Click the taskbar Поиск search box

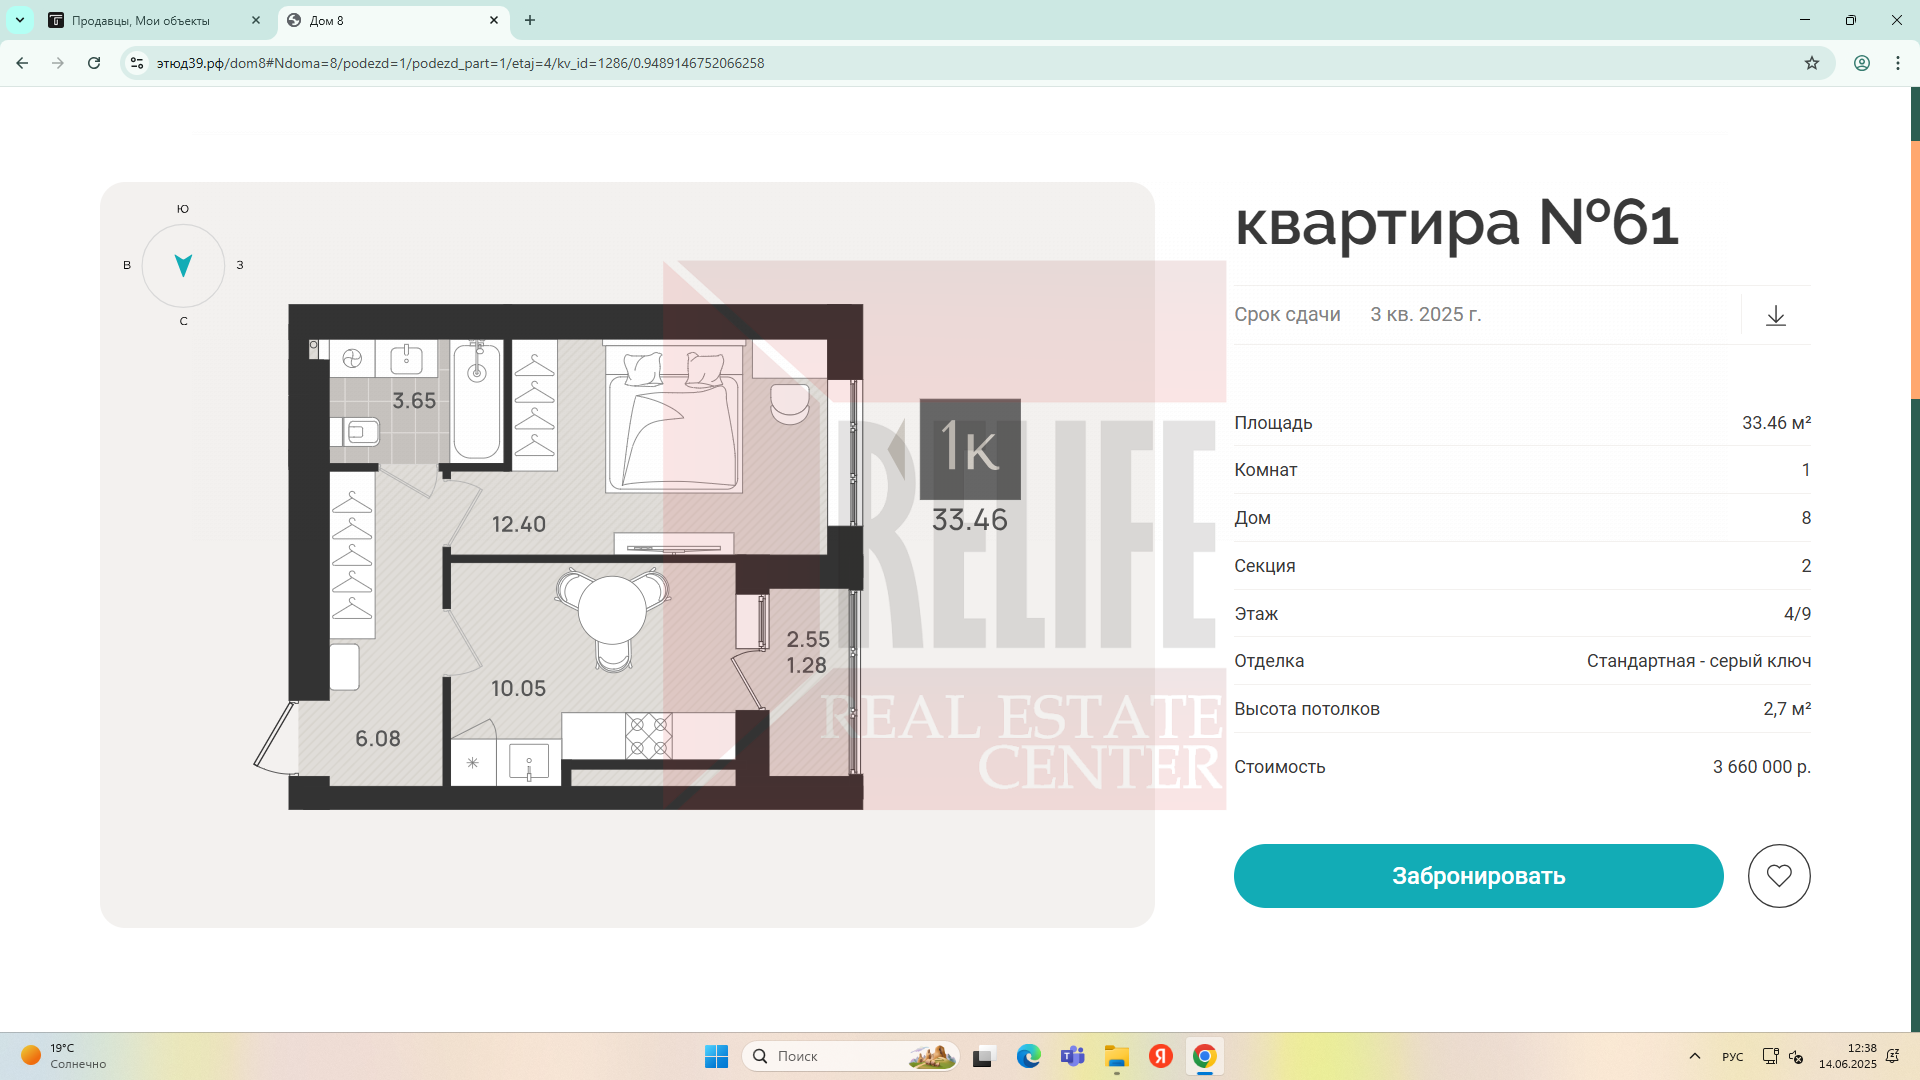coord(851,1056)
